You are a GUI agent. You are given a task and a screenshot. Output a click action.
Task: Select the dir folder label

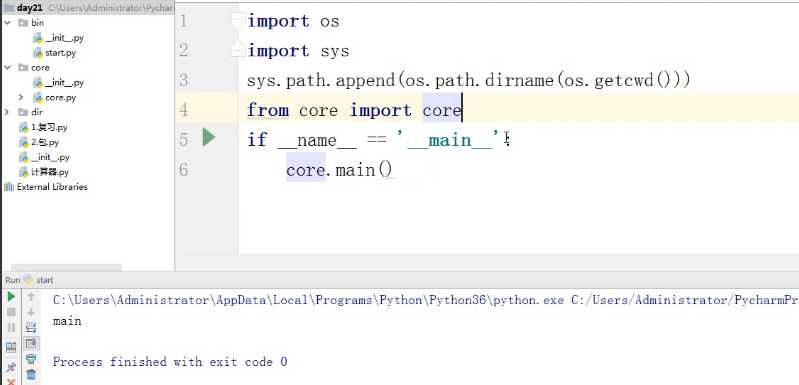click(x=37, y=112)
